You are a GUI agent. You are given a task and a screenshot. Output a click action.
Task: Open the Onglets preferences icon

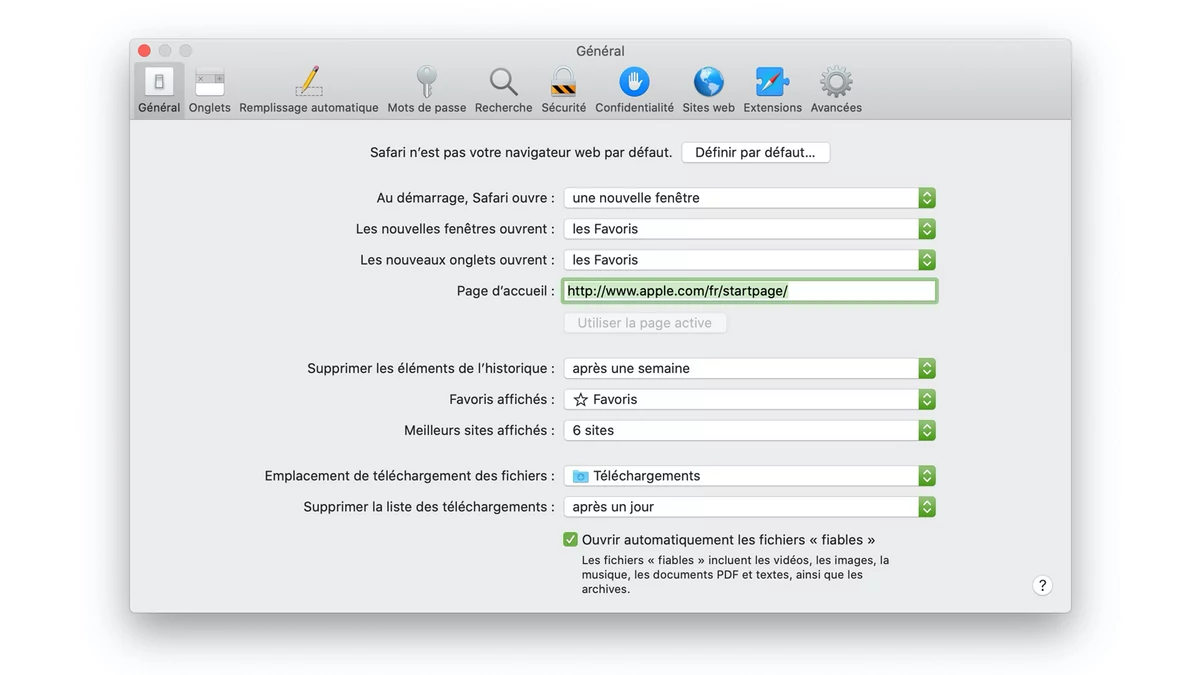(210, 82)
